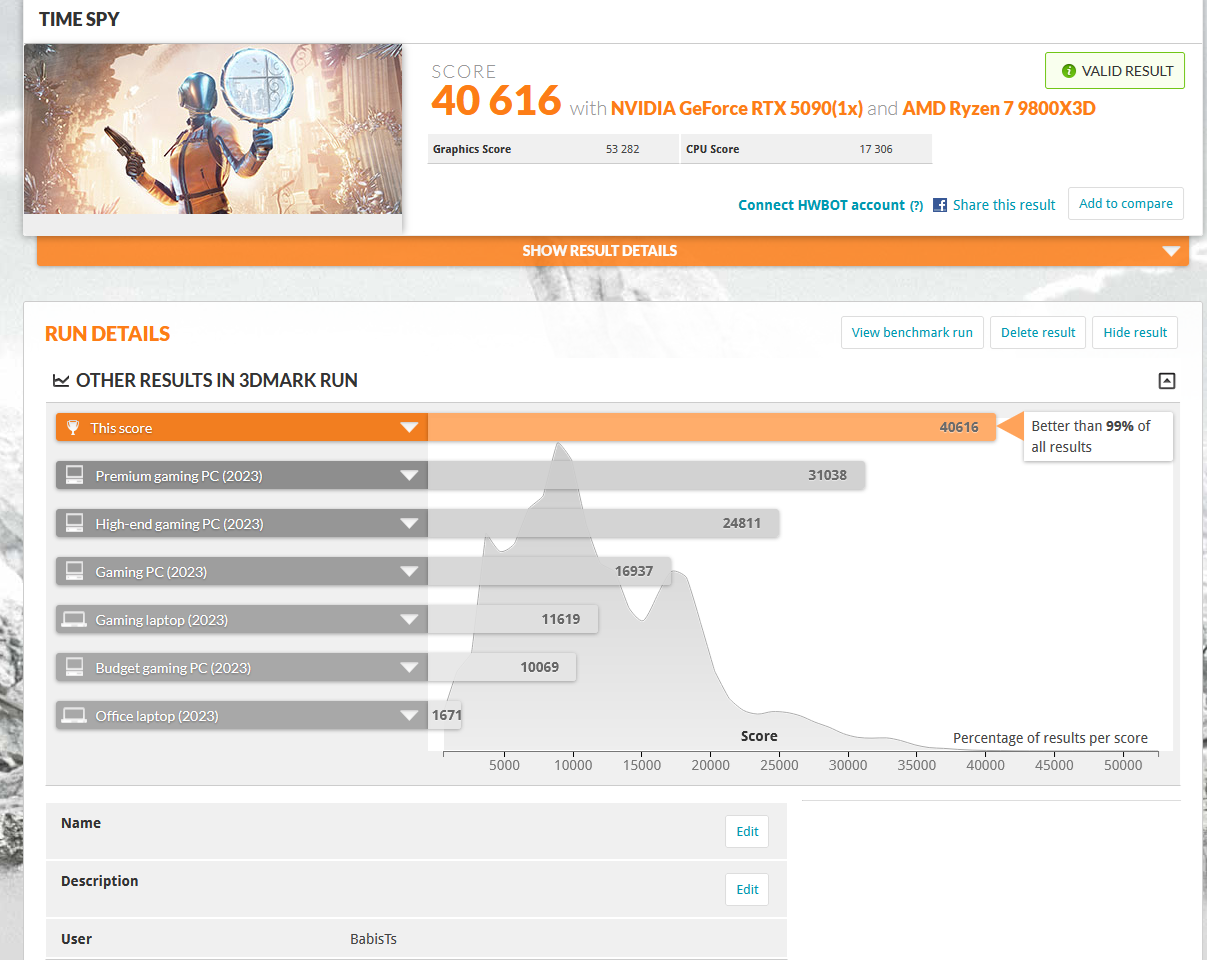This screenshot has height=960, width=1207.
Task: Expand Gaming PC (2023) dropdown arrow
Action: point(408,572)
